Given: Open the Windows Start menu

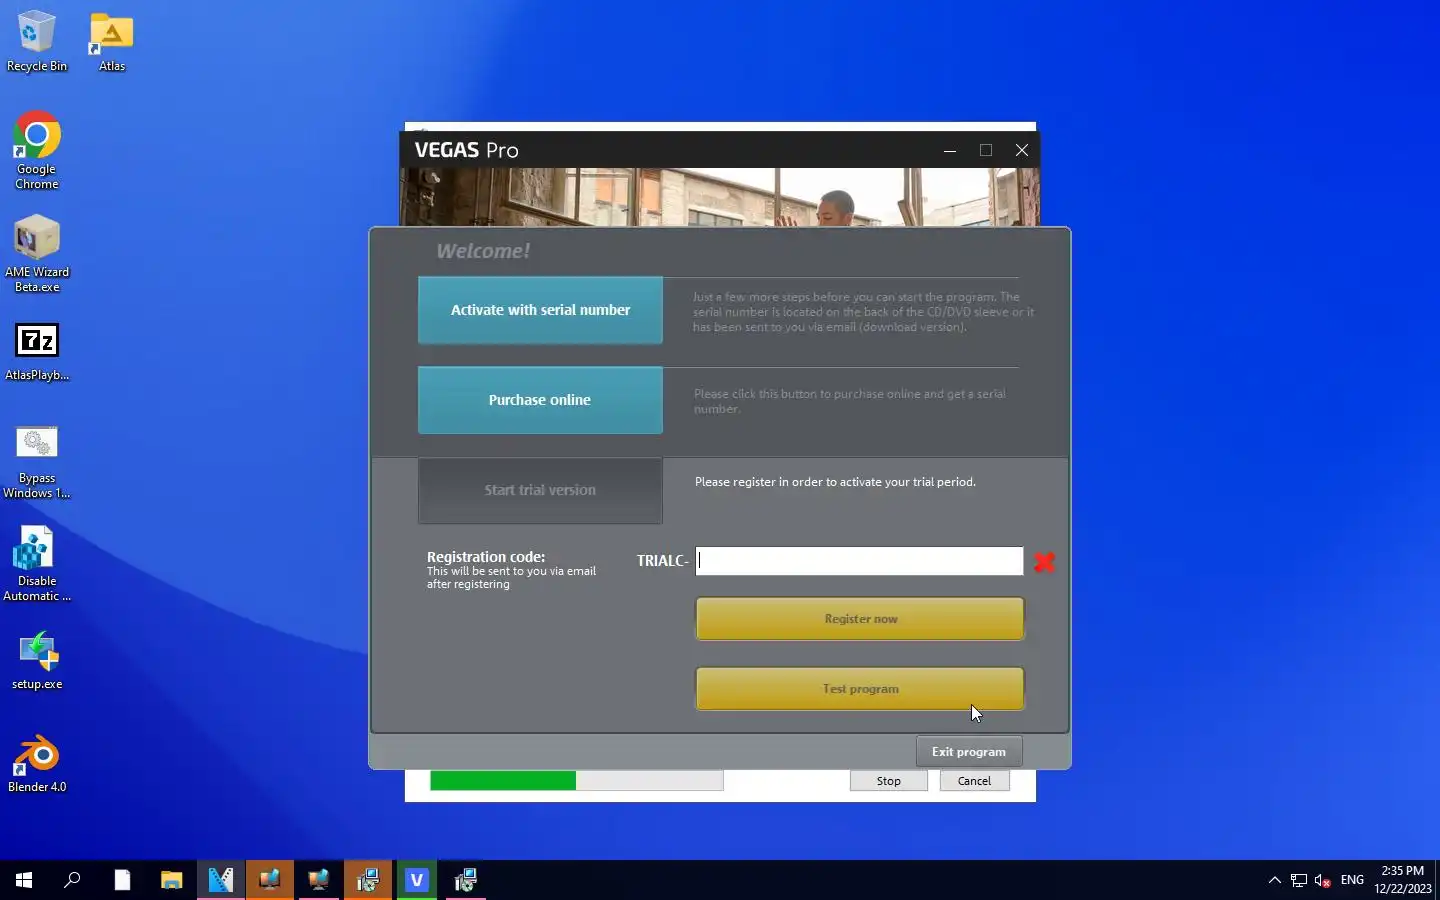Looking at the screenshot, I should pyautogui.click(x=24, y=880).
